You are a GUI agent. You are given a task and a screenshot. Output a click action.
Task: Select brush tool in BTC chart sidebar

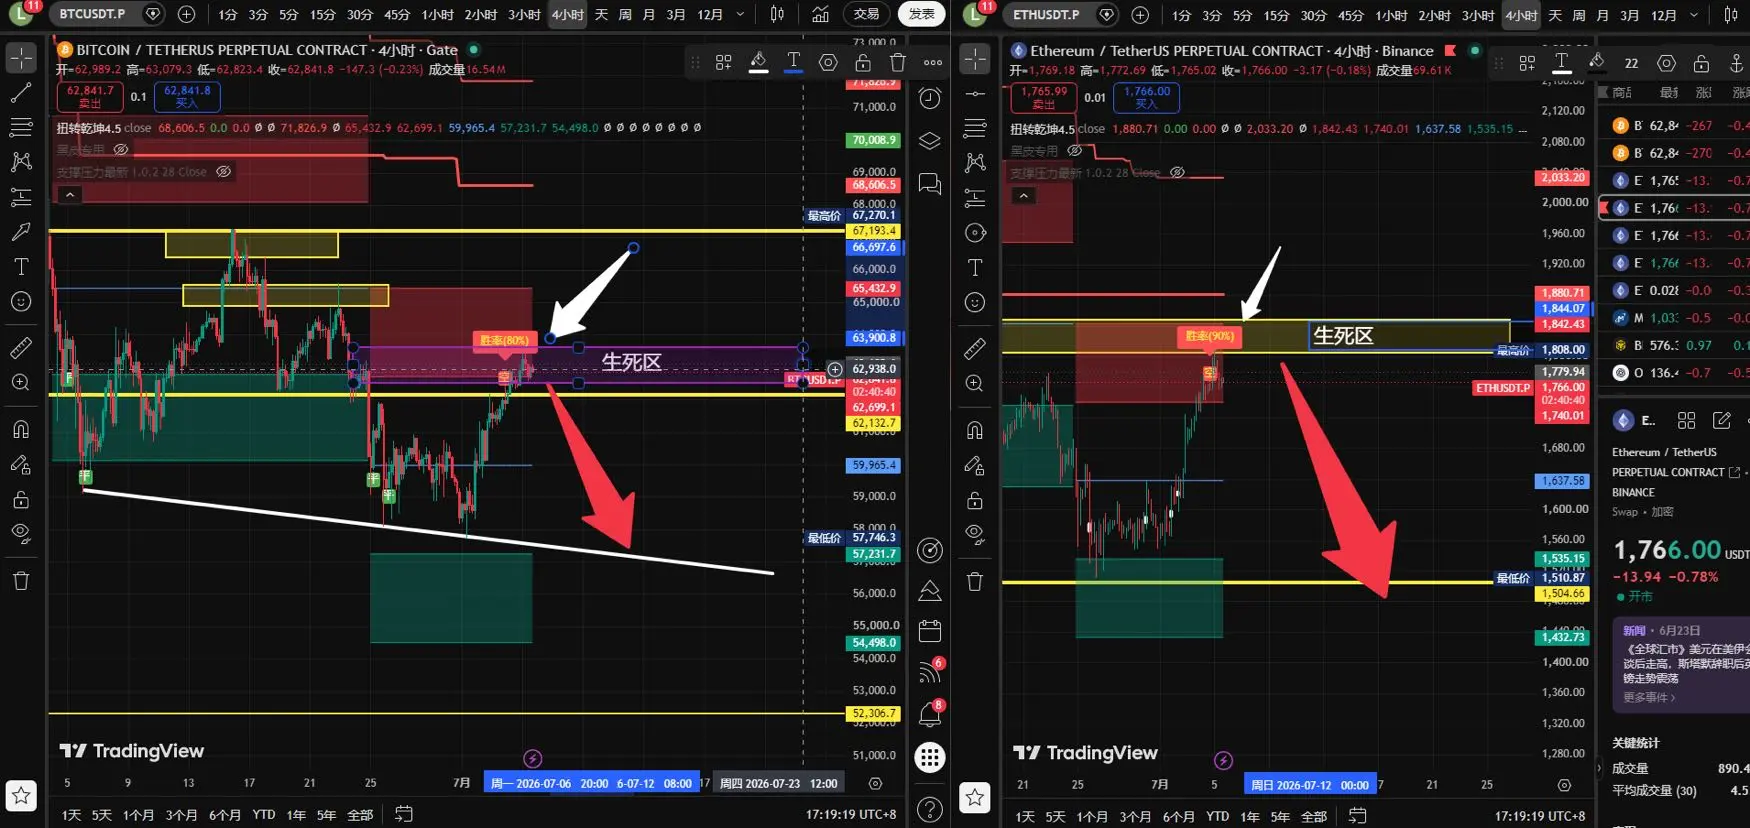tap(21, 232)
